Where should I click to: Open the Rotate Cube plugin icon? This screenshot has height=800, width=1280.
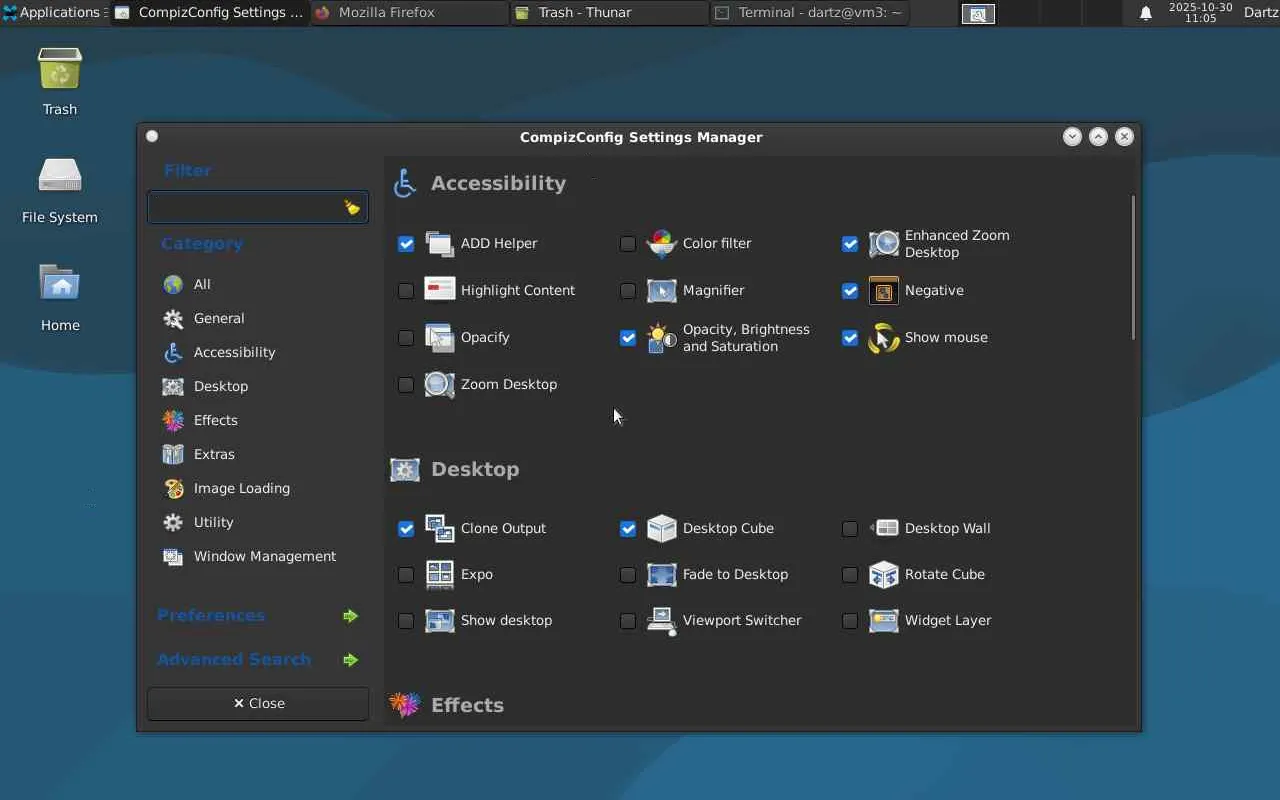[x=884, y=574]
